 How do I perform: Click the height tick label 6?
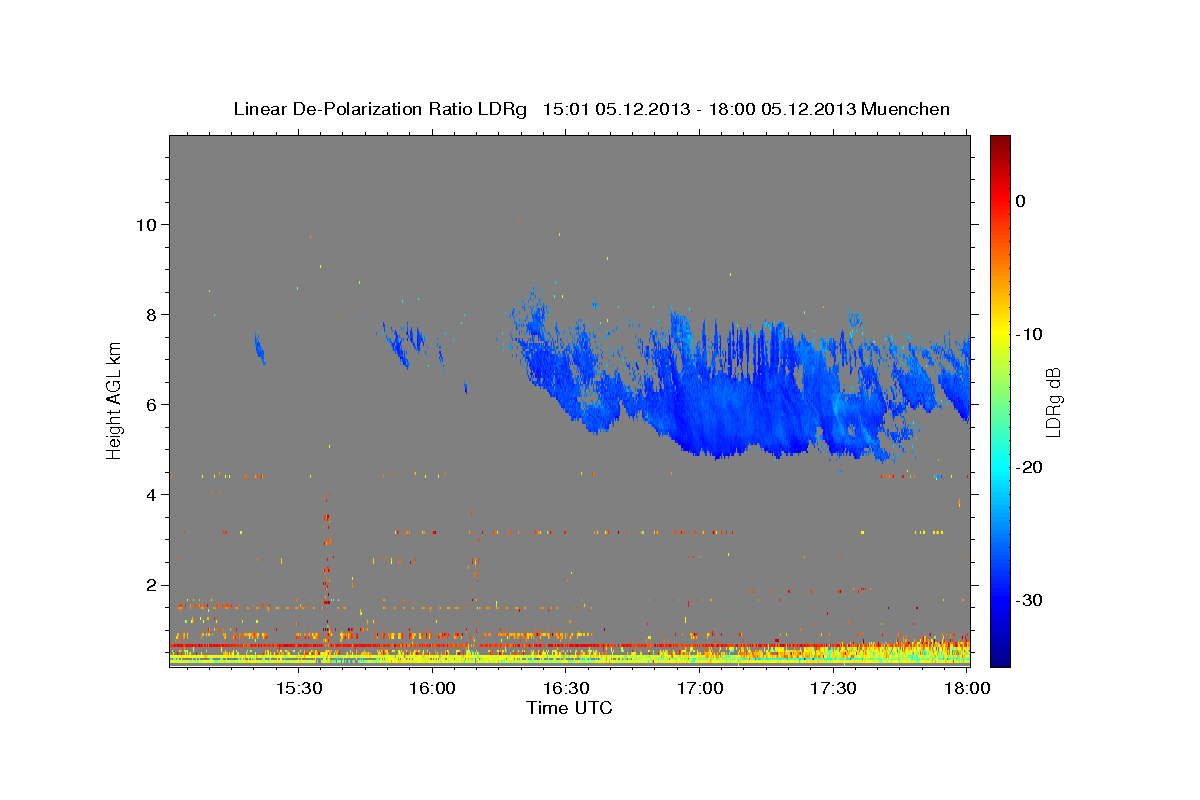(151, 404)
